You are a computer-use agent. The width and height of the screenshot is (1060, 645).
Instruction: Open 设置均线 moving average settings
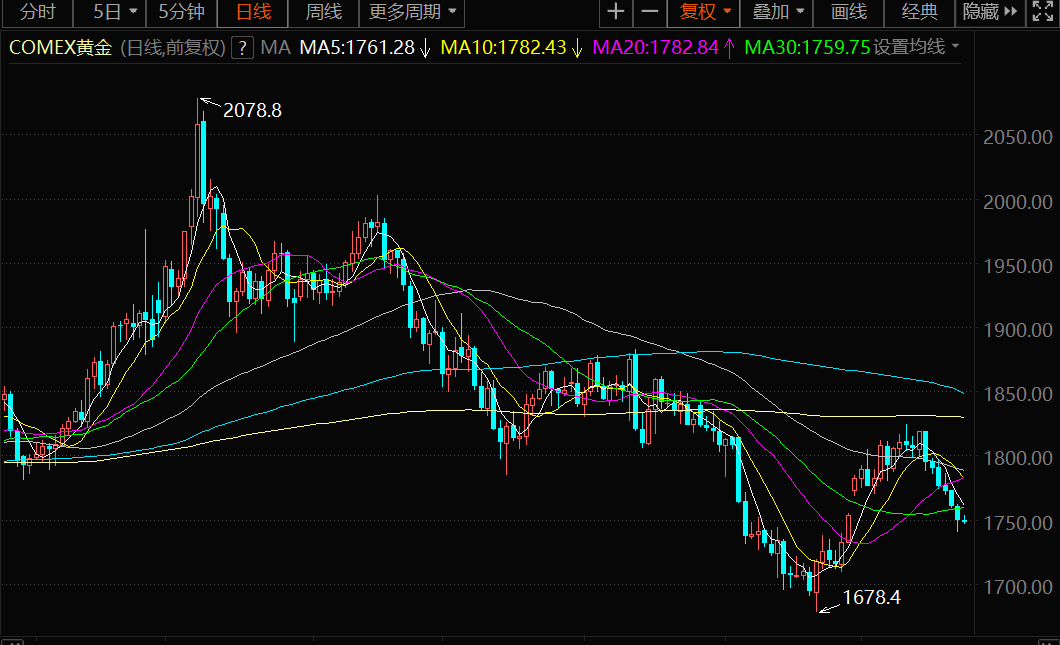916,47
